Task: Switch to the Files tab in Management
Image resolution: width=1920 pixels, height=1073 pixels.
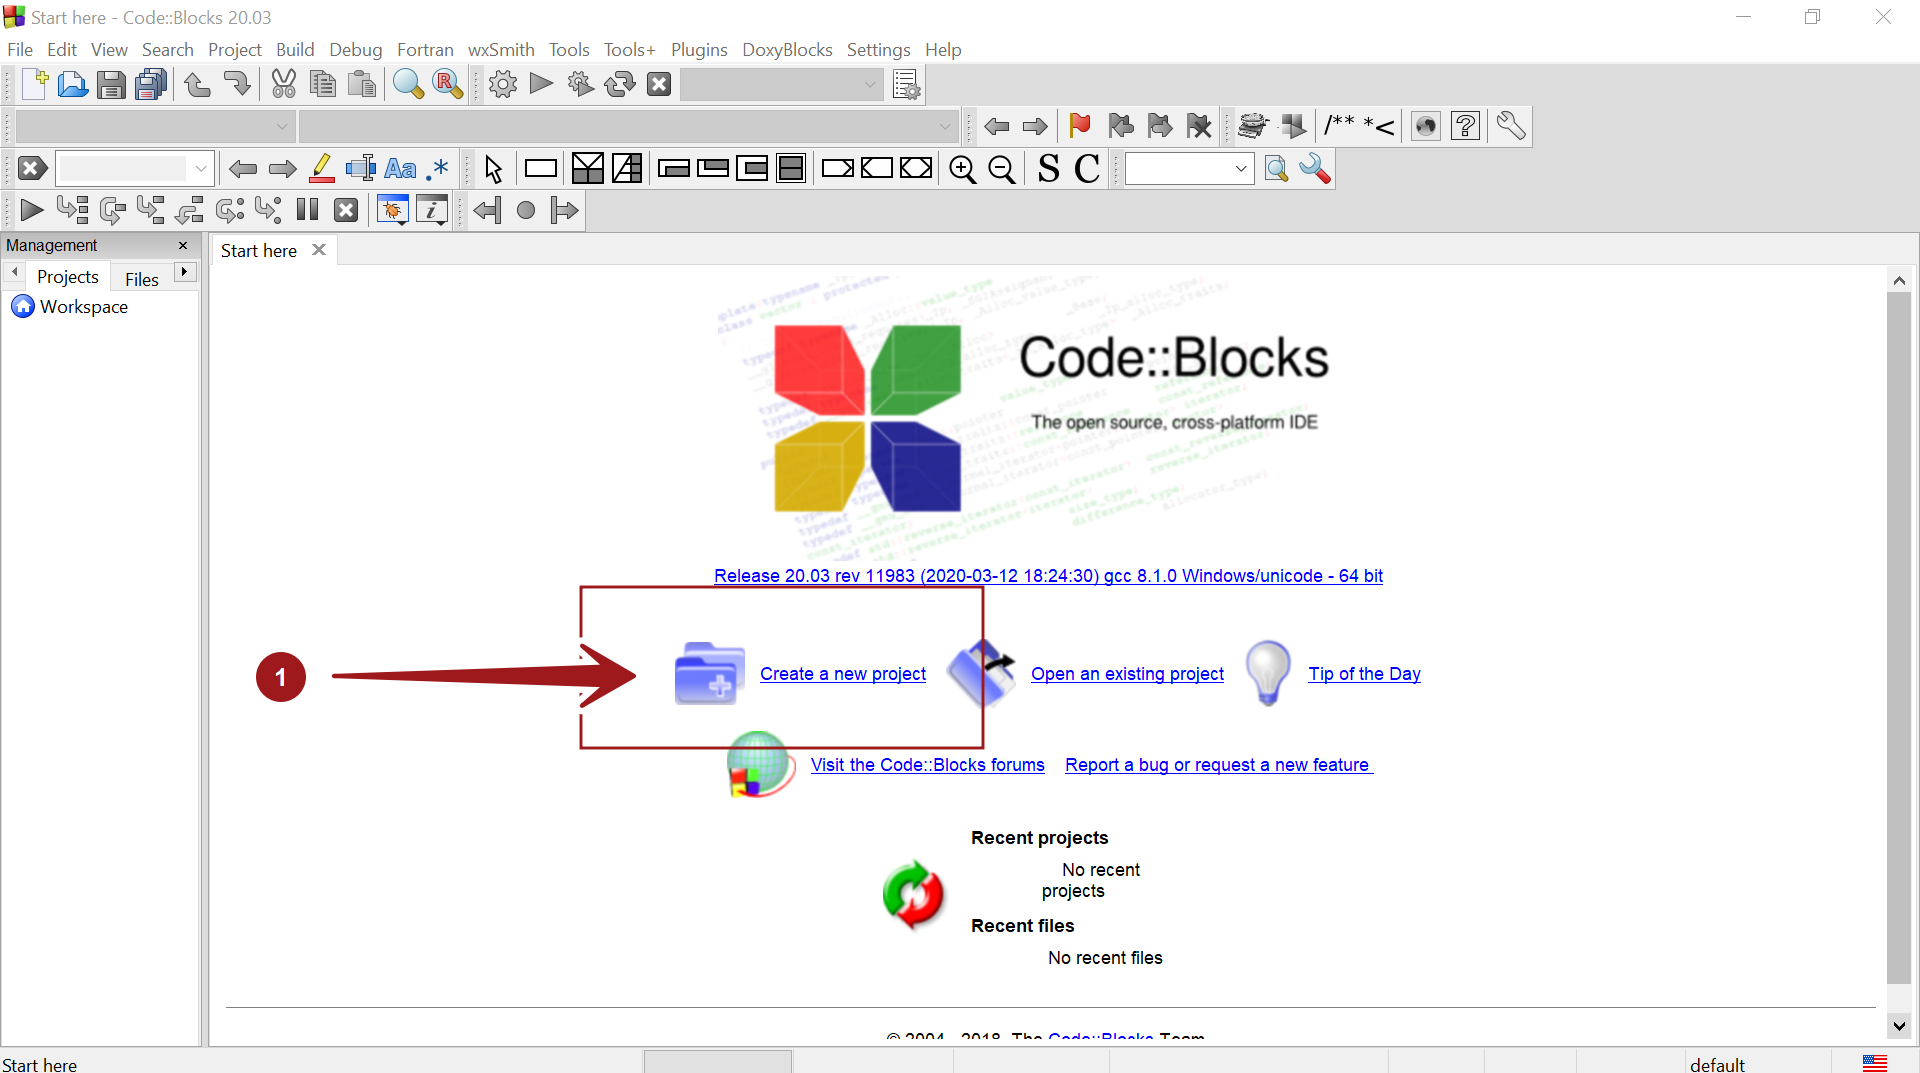Action: pyautogui.click(x=142, y=279)
